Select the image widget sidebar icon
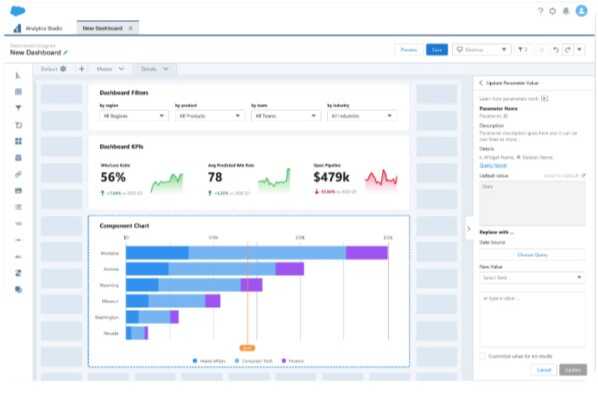Image resolution: width=598 pixels, height=399 pixels. pyautogui.click(x=18, y=158)
